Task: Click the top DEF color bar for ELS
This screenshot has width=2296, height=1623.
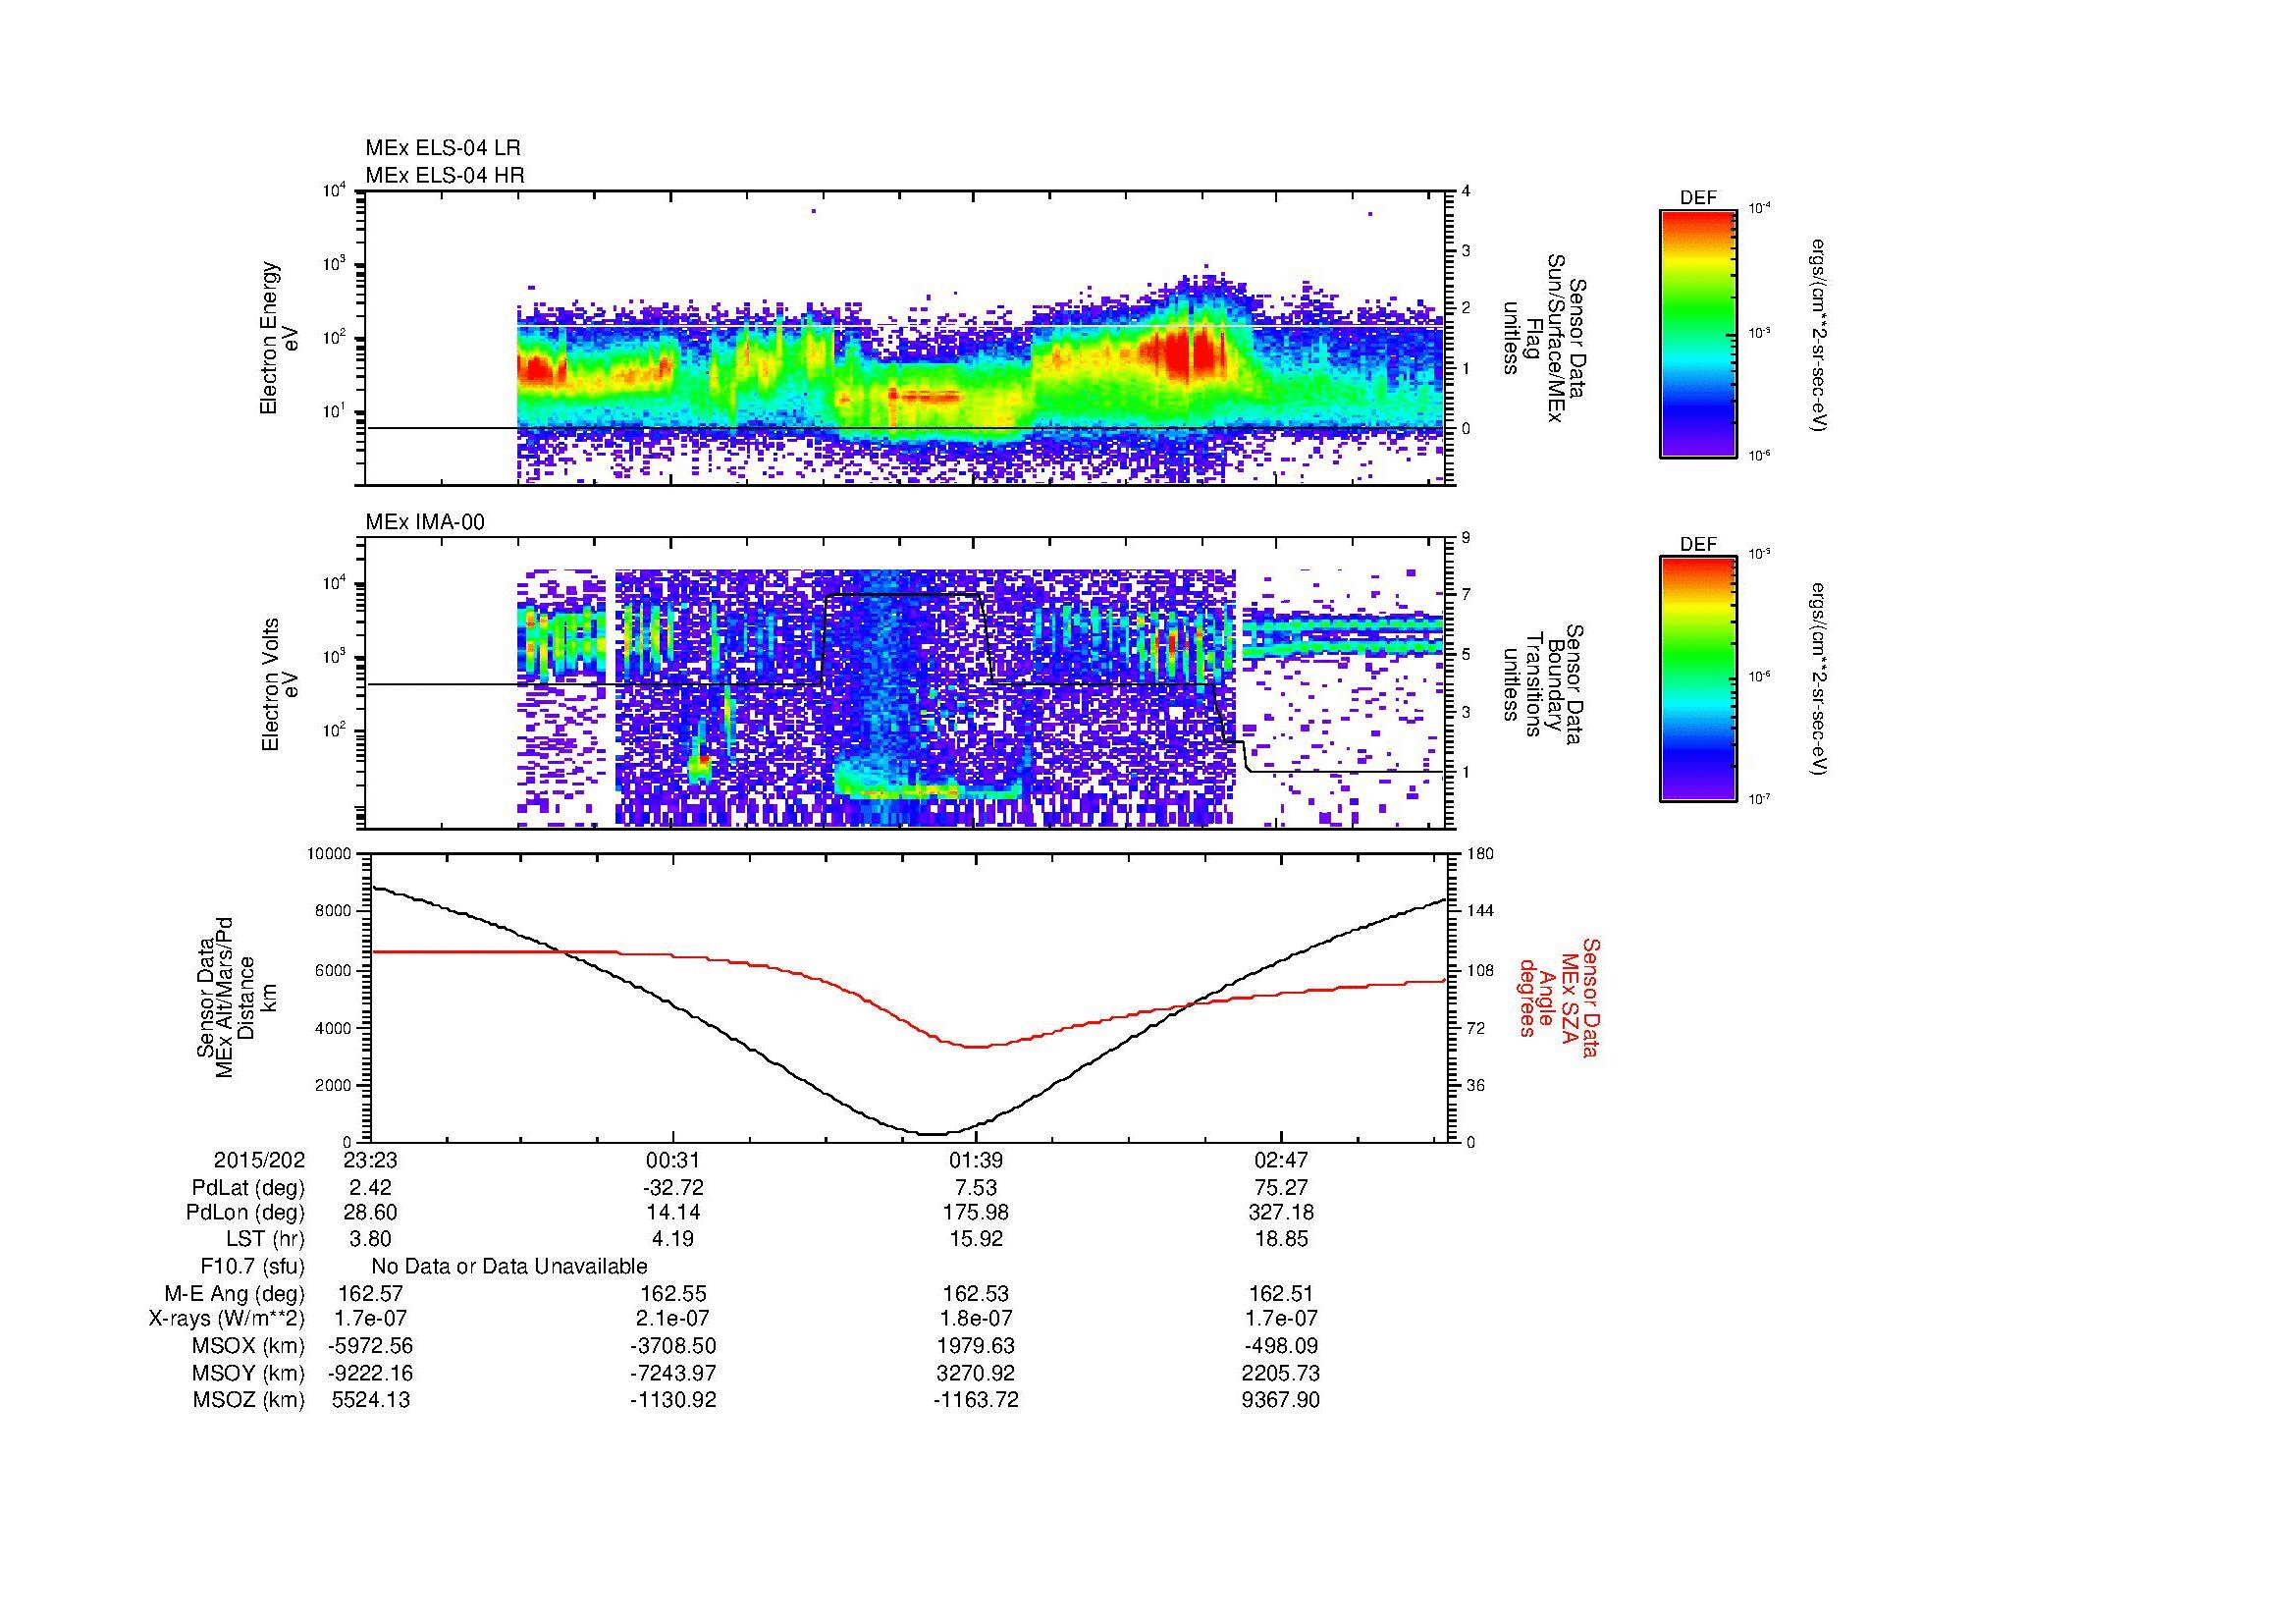Action: click(1698, 333)
